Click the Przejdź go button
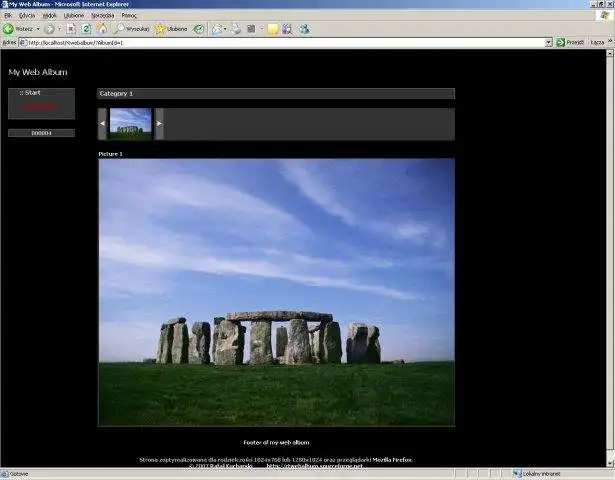Image resolution: width=615 pixels, height=480 pixels. click(570, 42)
